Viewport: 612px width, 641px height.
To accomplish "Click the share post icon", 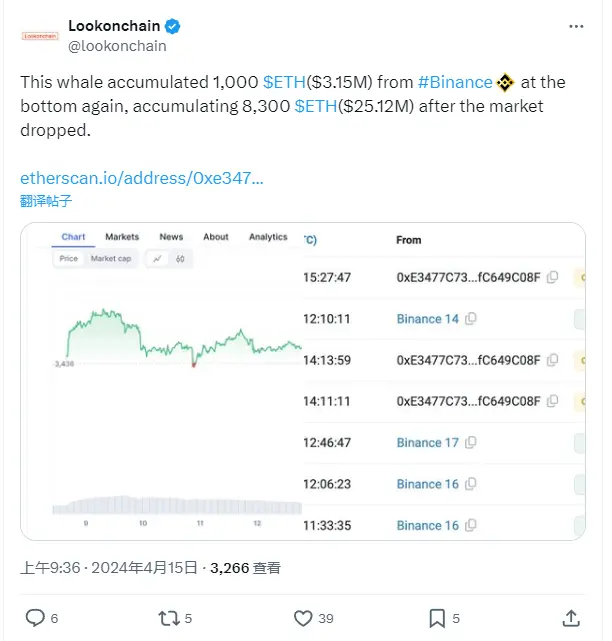I will (571, 617).
